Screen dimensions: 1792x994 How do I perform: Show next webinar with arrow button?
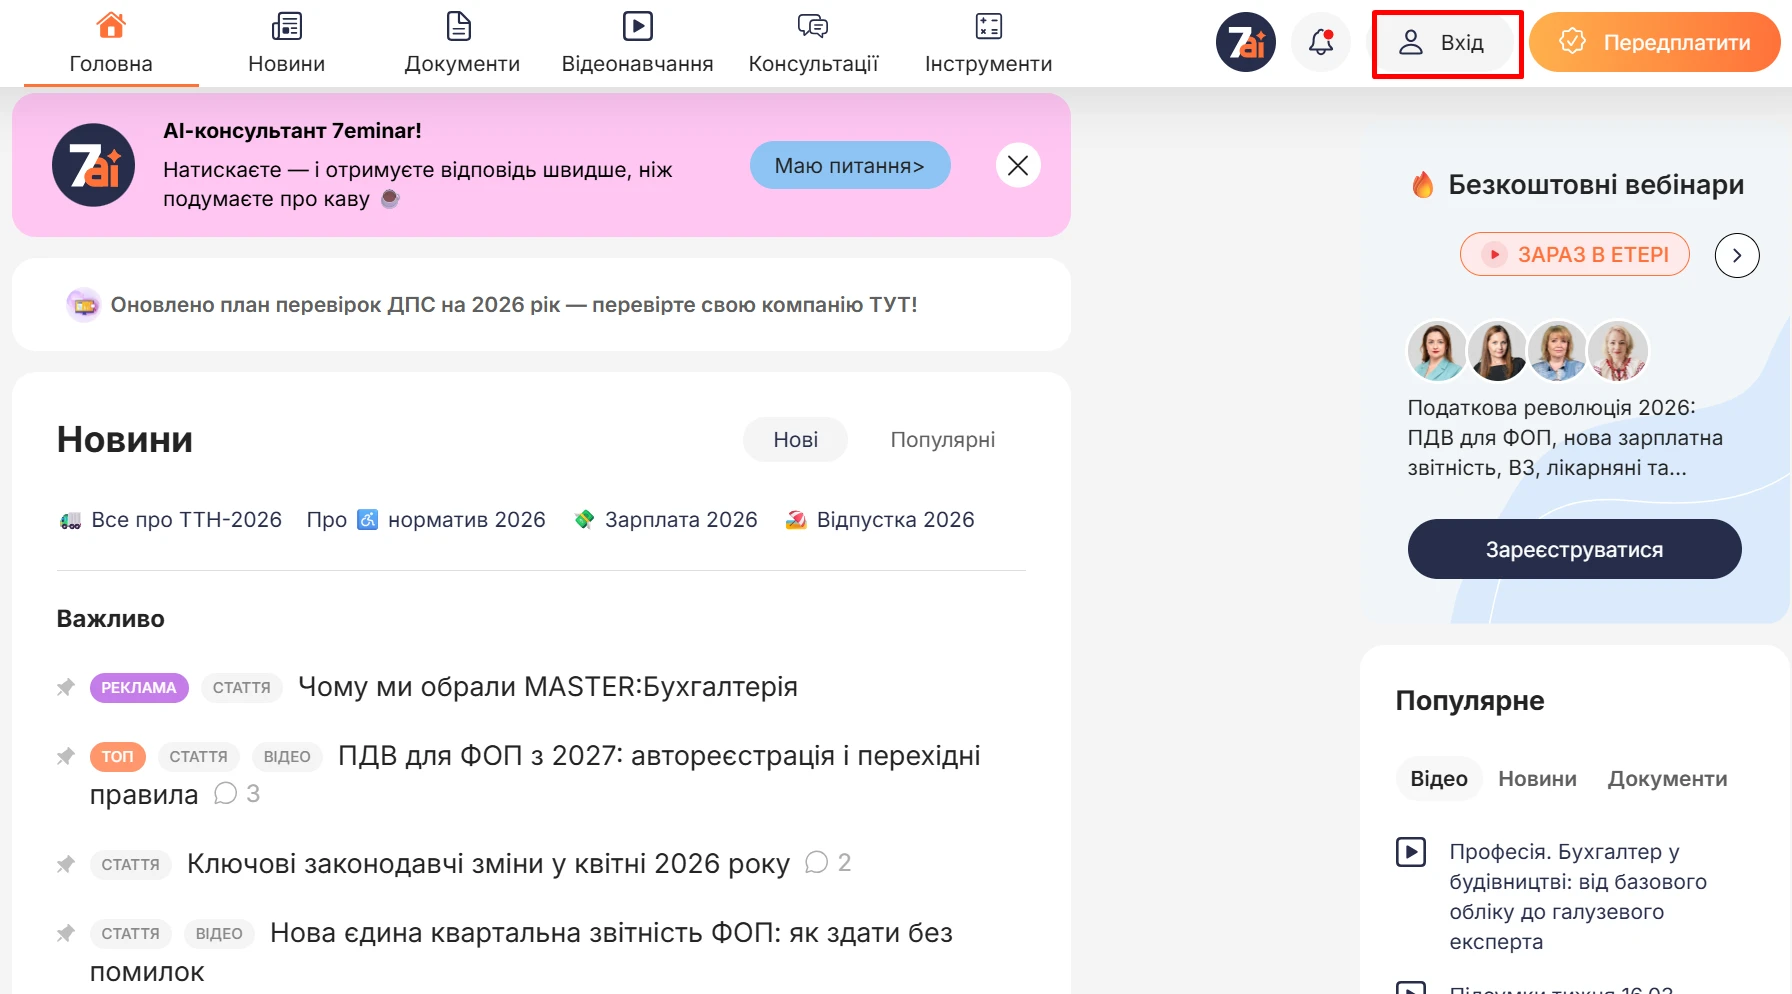click(x=1737, y=255)
